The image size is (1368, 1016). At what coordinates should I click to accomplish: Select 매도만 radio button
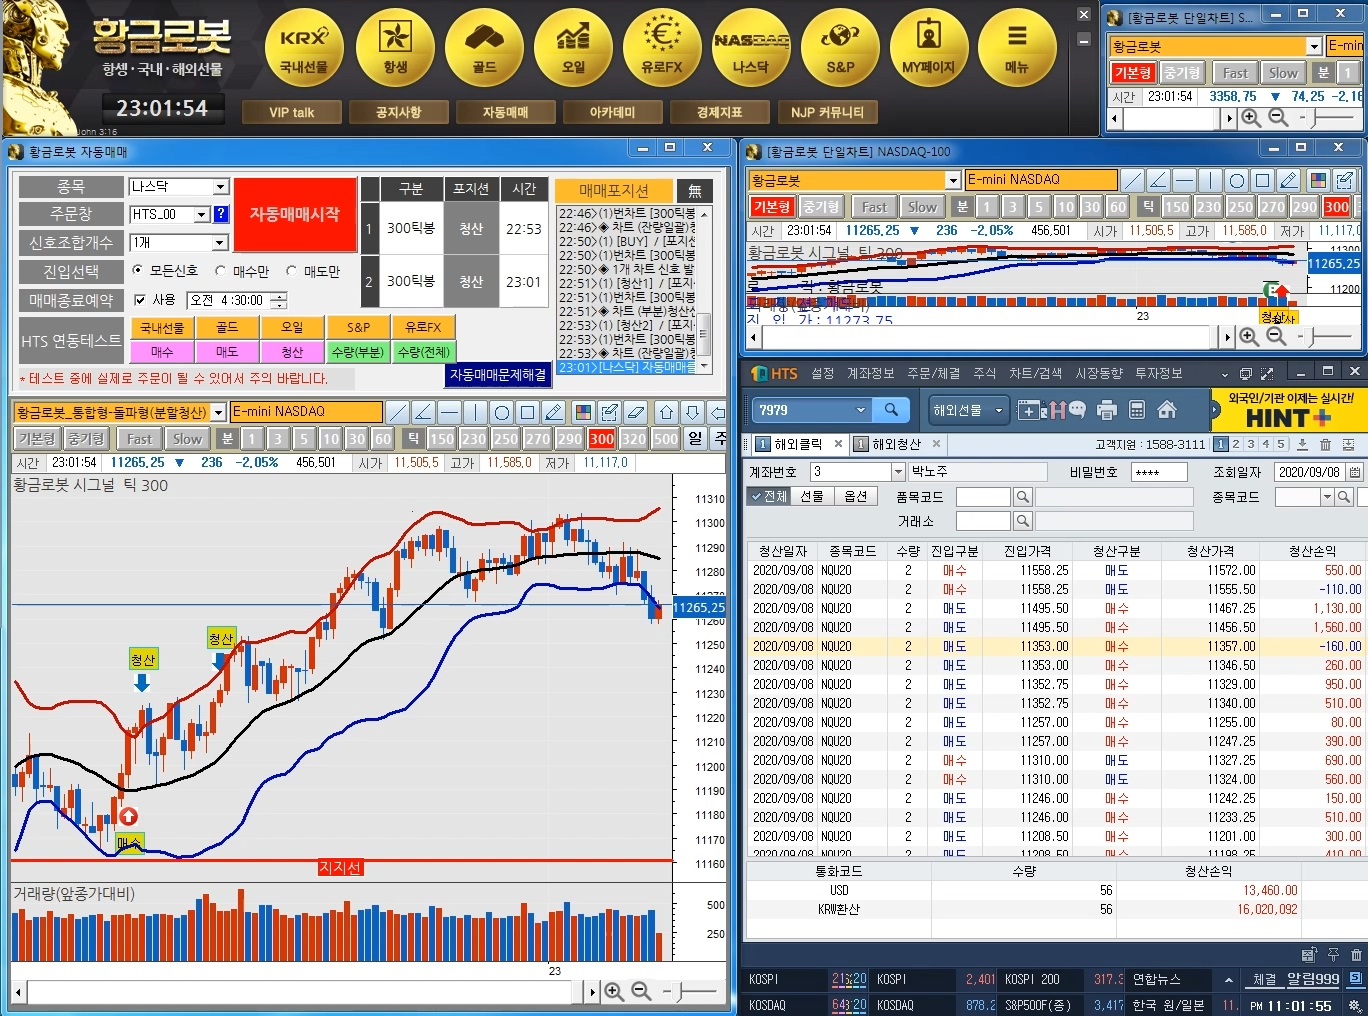point(291,271)
